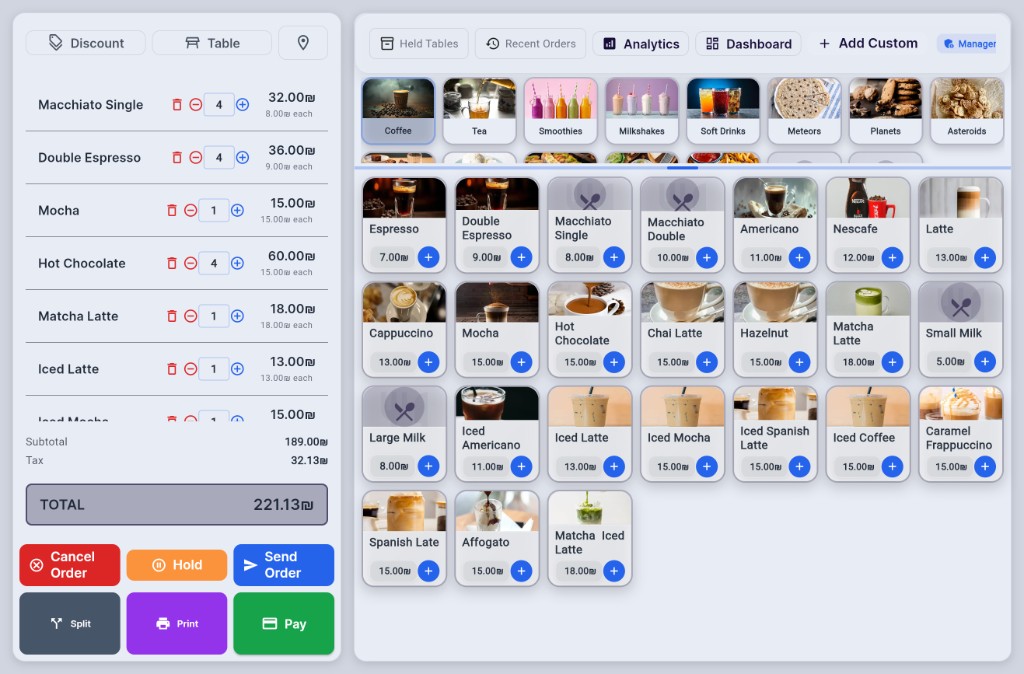Add Americano via plus button
Screen dimensions: 1024x674
(x=799, y=257)
